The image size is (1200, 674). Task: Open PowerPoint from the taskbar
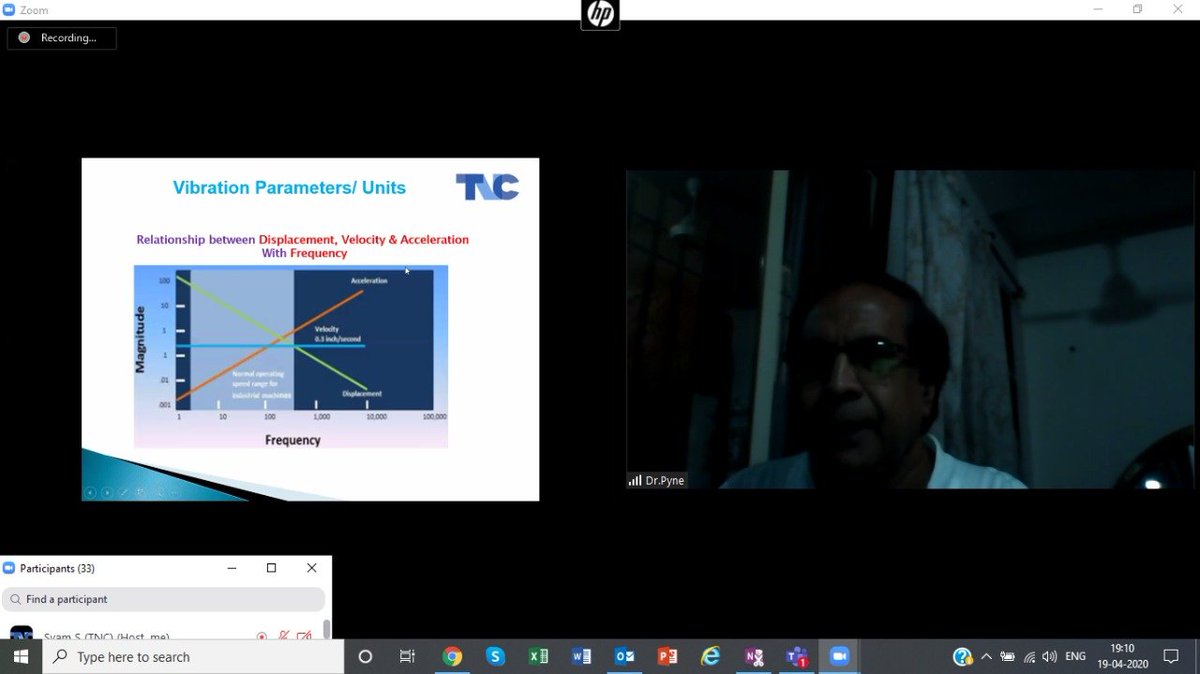667,657
